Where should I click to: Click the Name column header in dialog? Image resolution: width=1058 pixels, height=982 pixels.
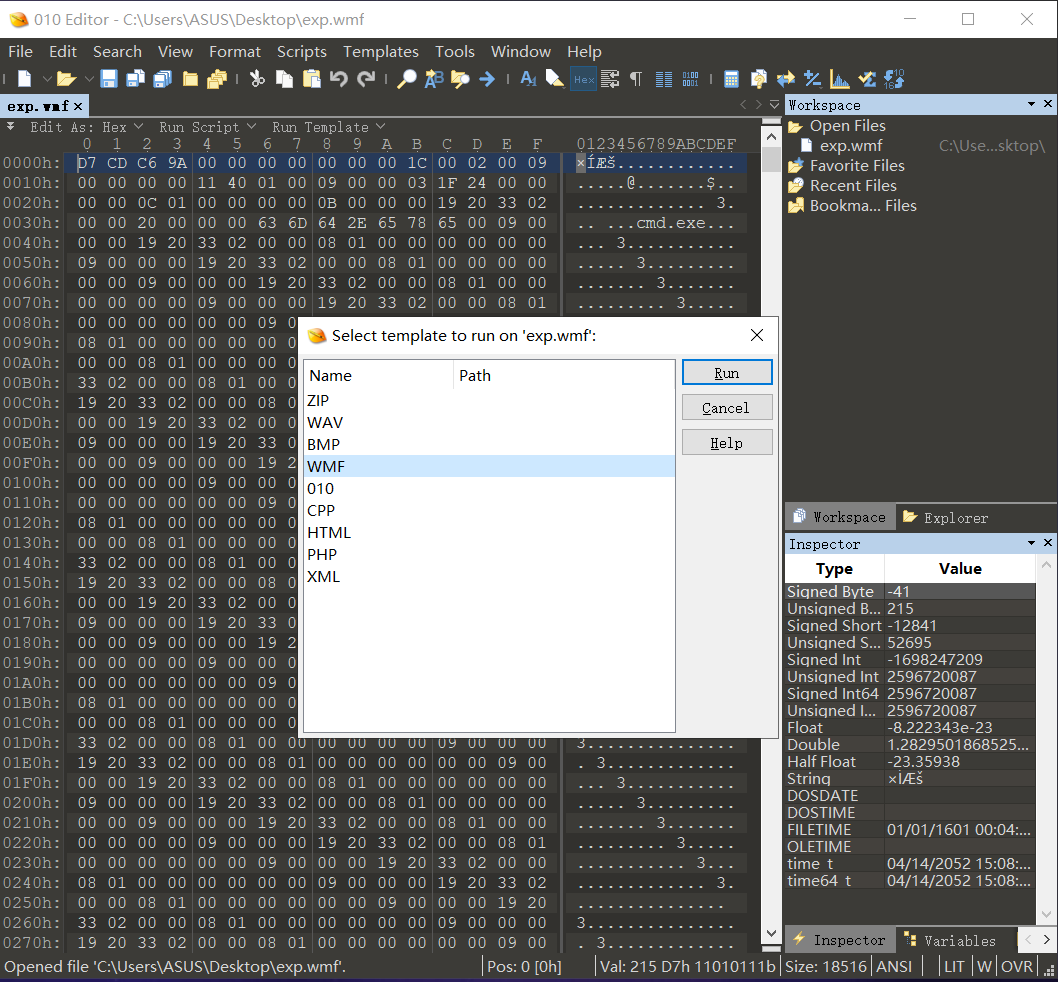379,375
